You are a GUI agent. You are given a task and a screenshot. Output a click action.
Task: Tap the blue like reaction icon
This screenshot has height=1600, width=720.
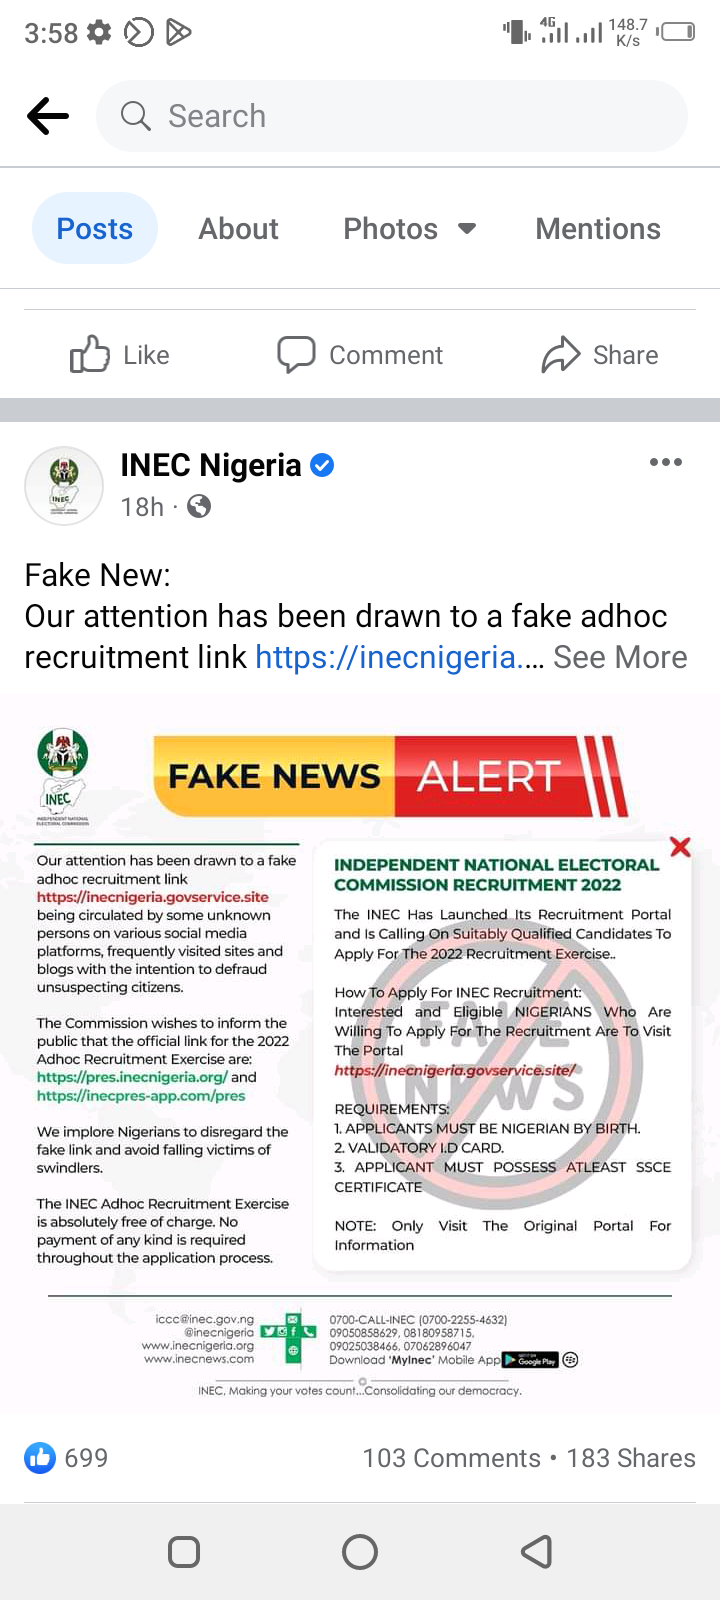[x=40, y=1458]
